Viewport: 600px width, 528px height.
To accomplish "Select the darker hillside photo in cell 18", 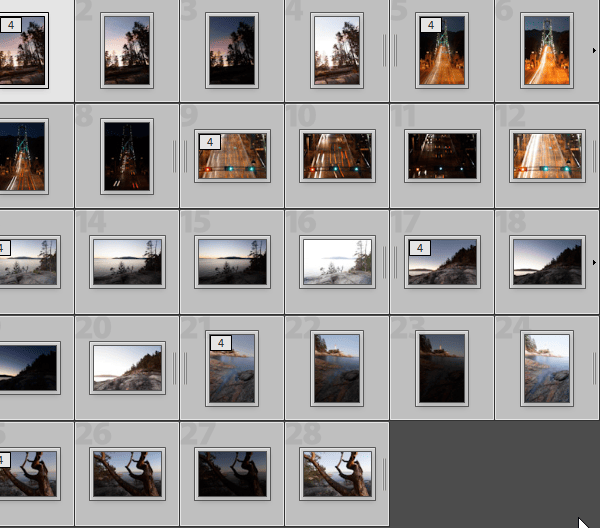I will (547, 262).
